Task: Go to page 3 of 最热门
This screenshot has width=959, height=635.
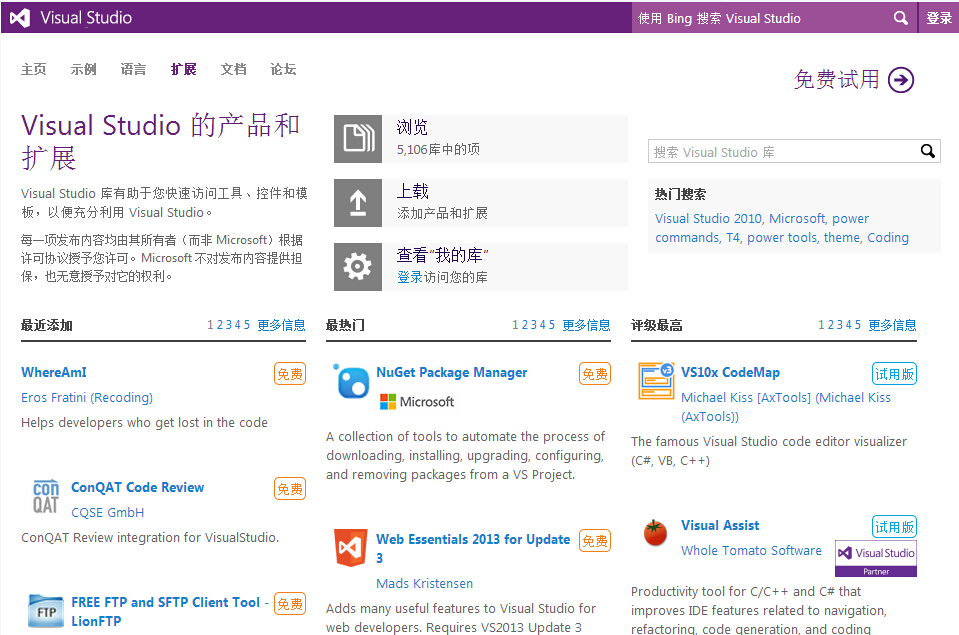Action: click(x=533, y=325)
